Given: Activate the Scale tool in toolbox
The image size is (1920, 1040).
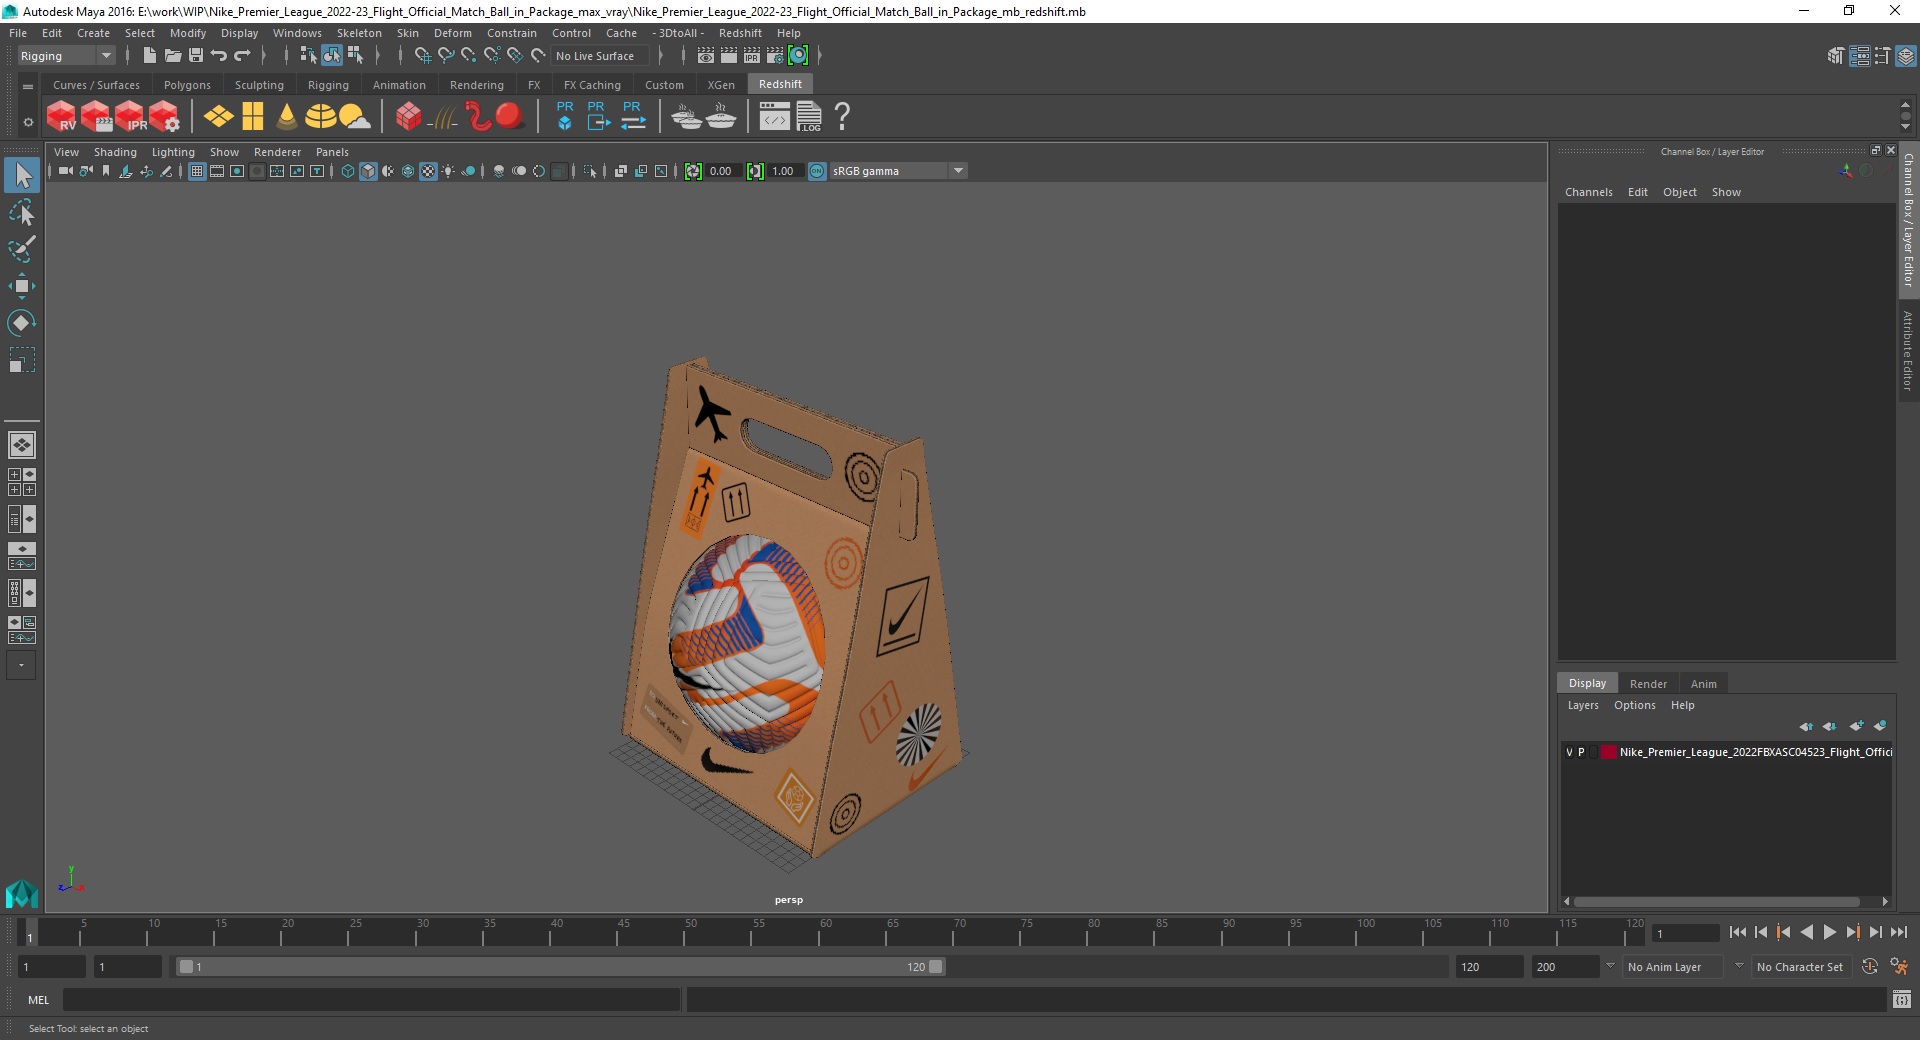Looking at the screenshot, I should pyautogui.click(x=22, y=359).
